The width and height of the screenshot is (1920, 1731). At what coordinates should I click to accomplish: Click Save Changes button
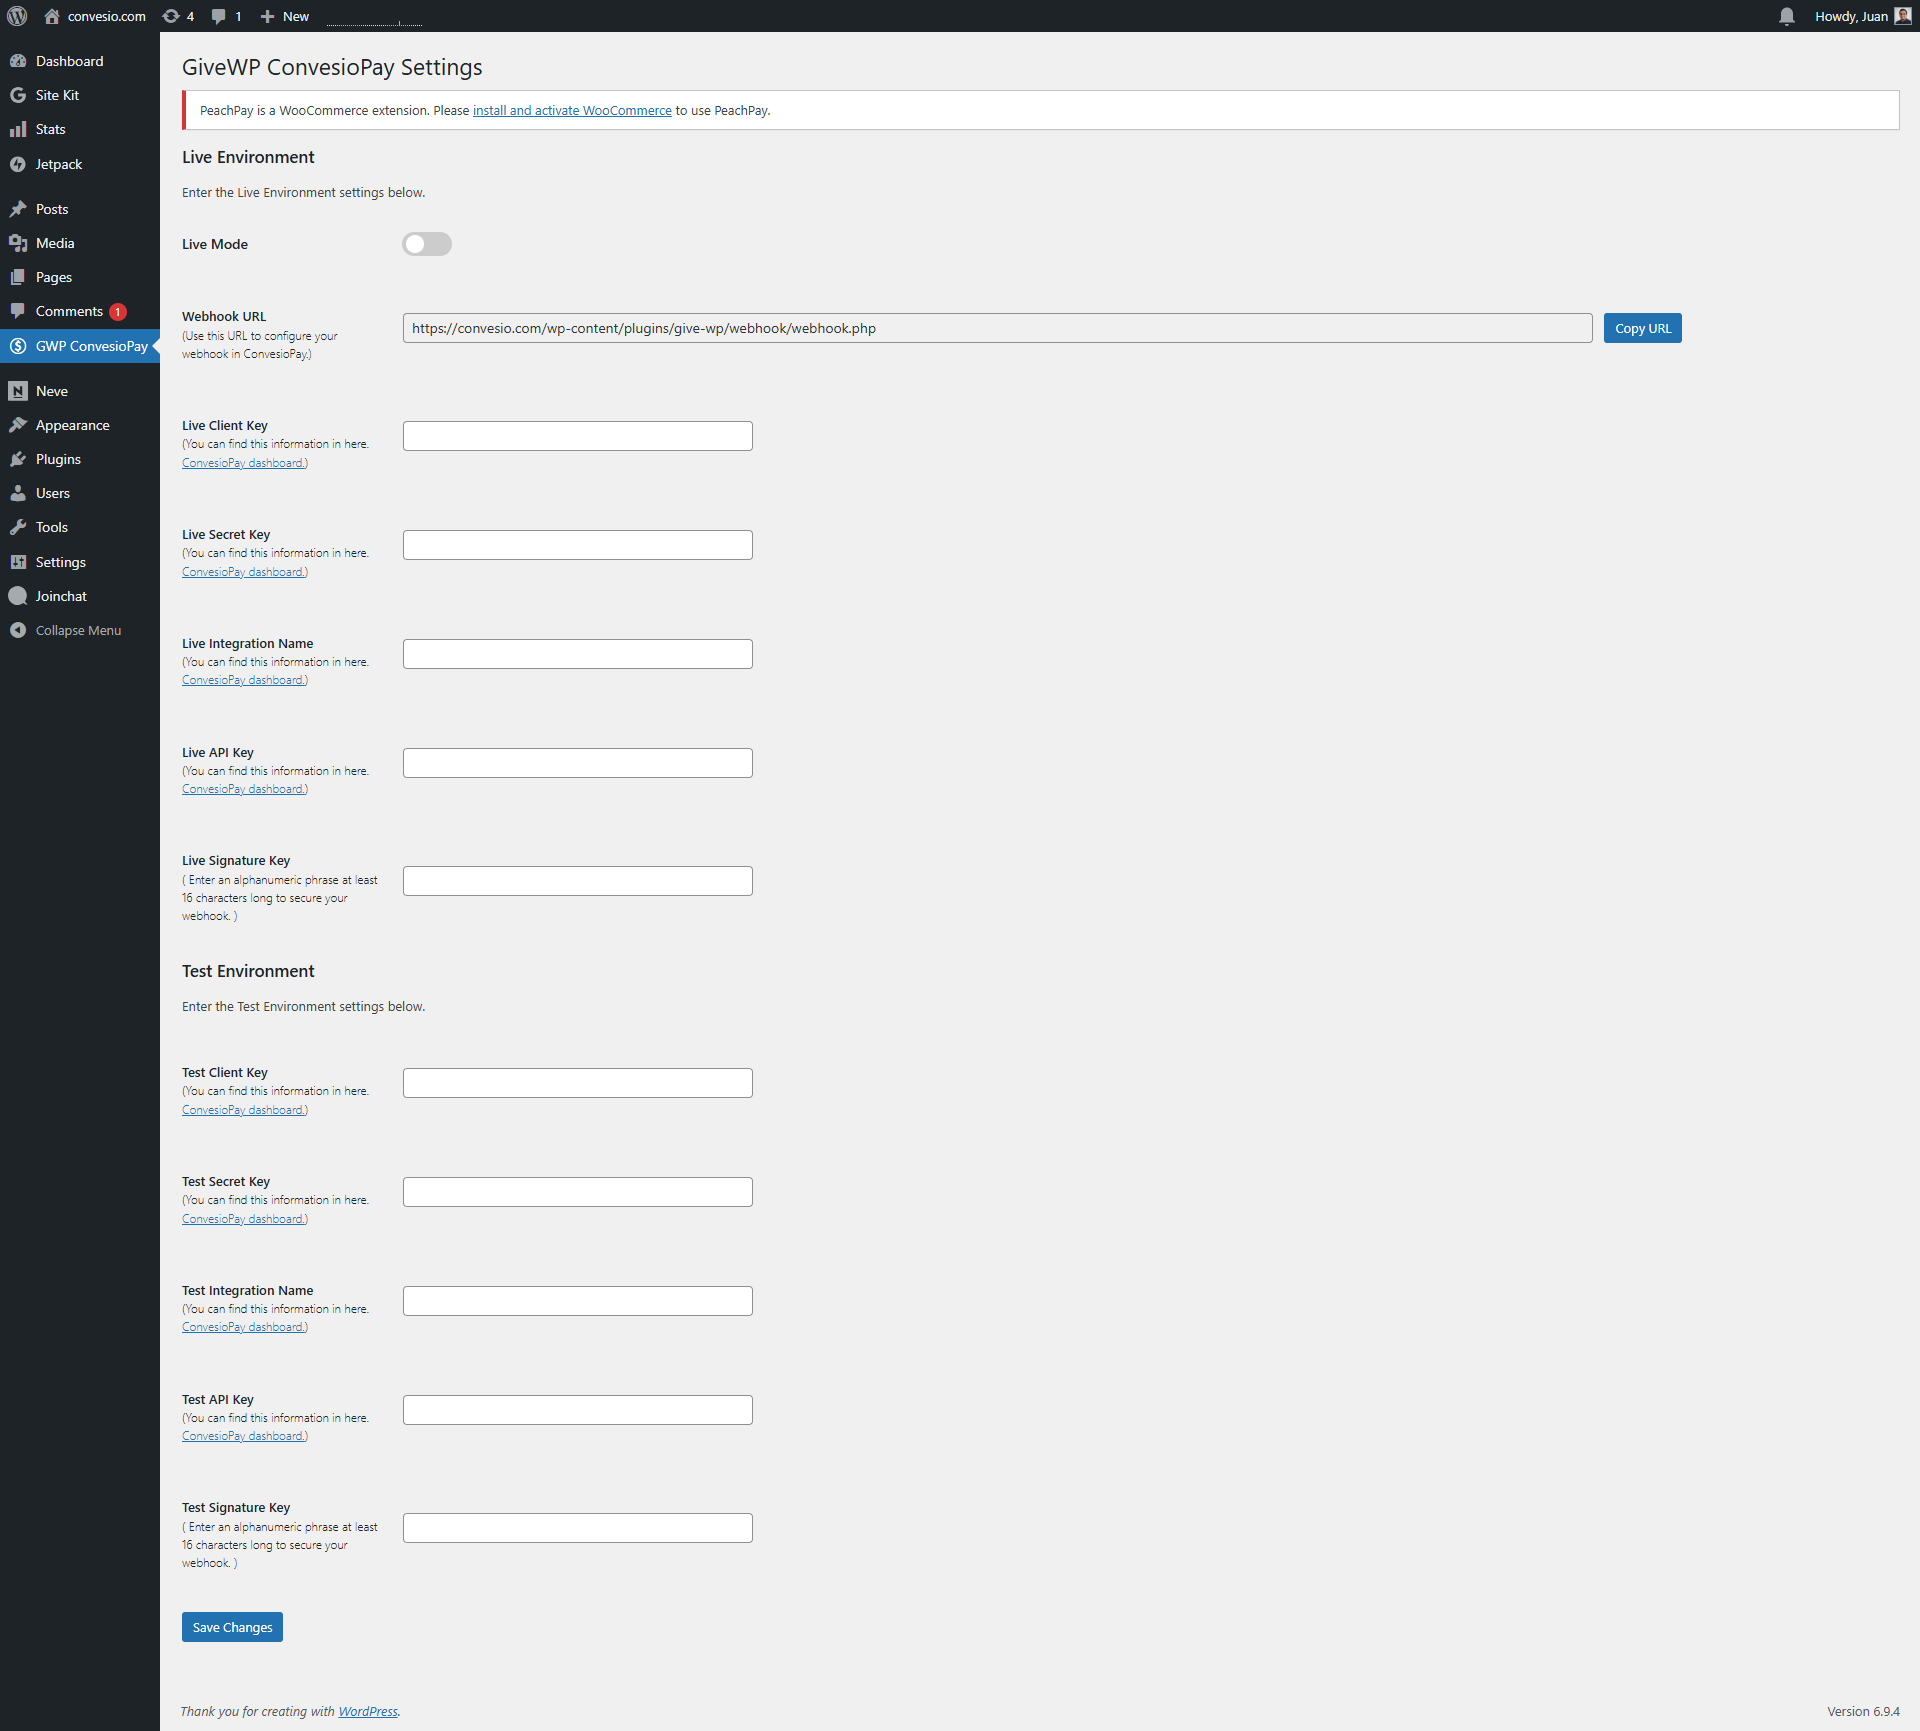[232, 1627]
